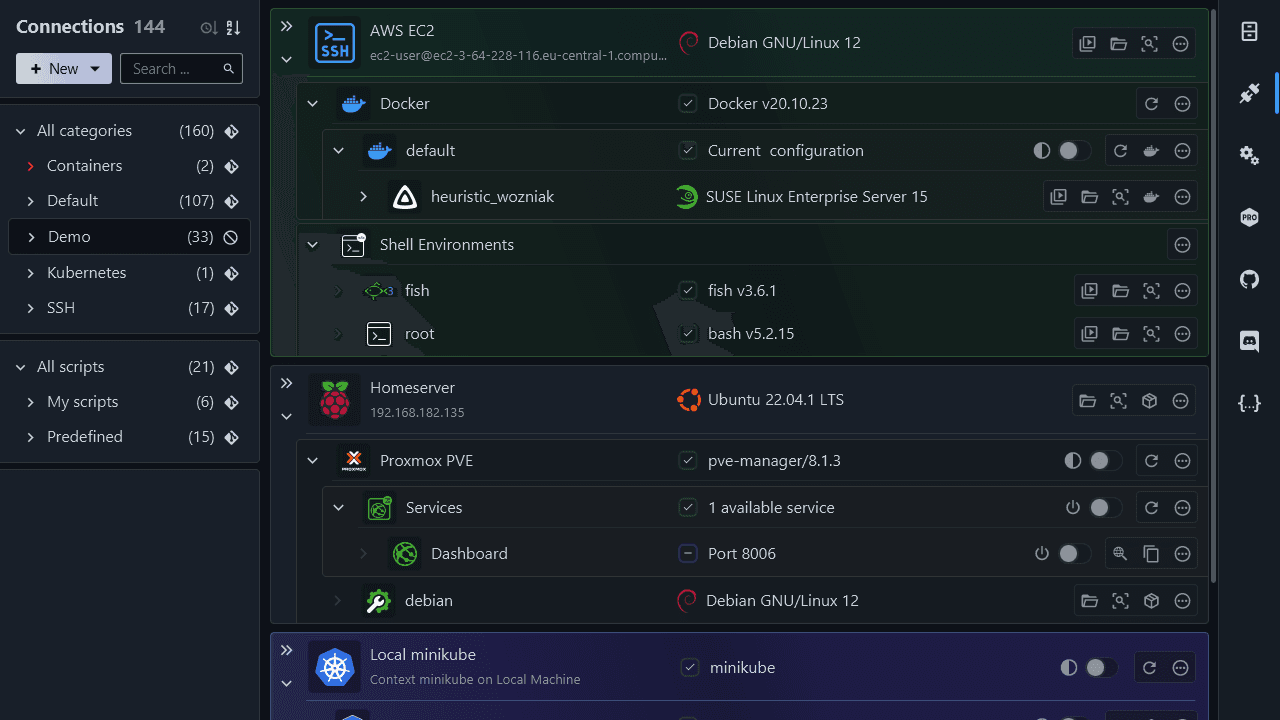Open Dashboard in web browser
The height and width of the screenshot is (720, 1280).
pos(1120,554)
